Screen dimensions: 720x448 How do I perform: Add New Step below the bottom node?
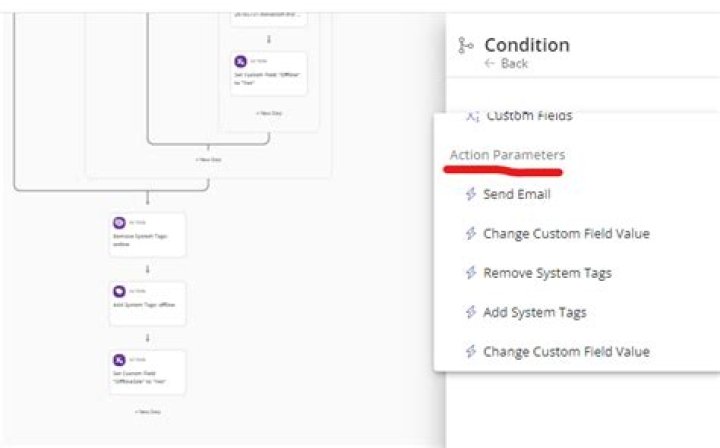pos(148,412)
